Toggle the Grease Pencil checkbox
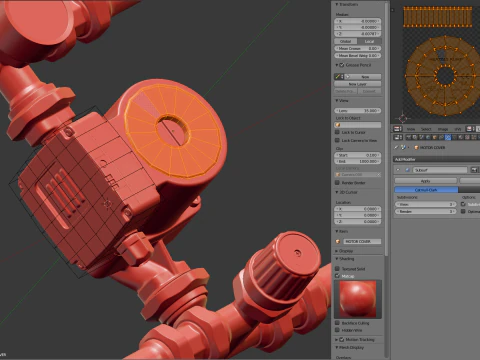This screenshot has height=360, width=480. tap(342, 65)
